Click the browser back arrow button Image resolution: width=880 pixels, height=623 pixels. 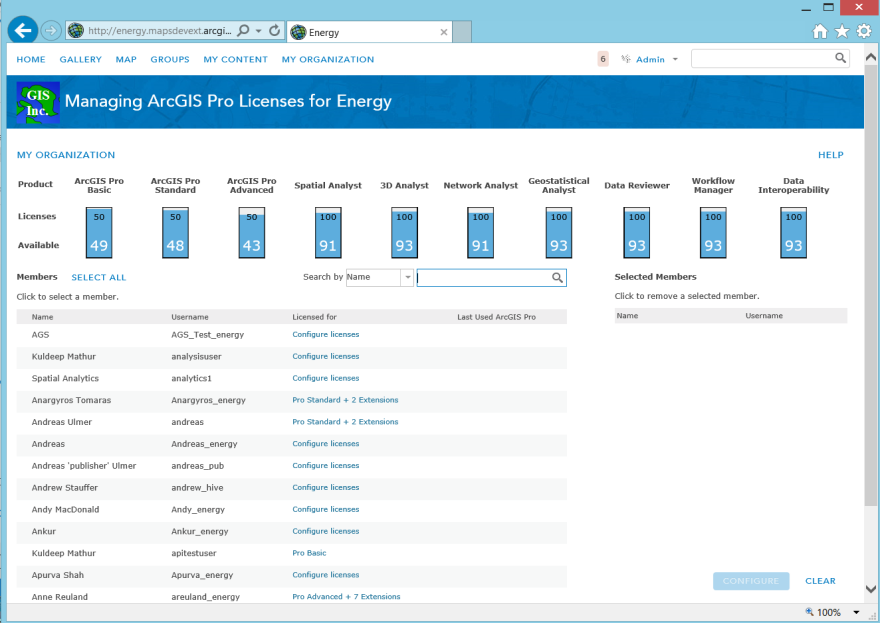pos(22,30)
